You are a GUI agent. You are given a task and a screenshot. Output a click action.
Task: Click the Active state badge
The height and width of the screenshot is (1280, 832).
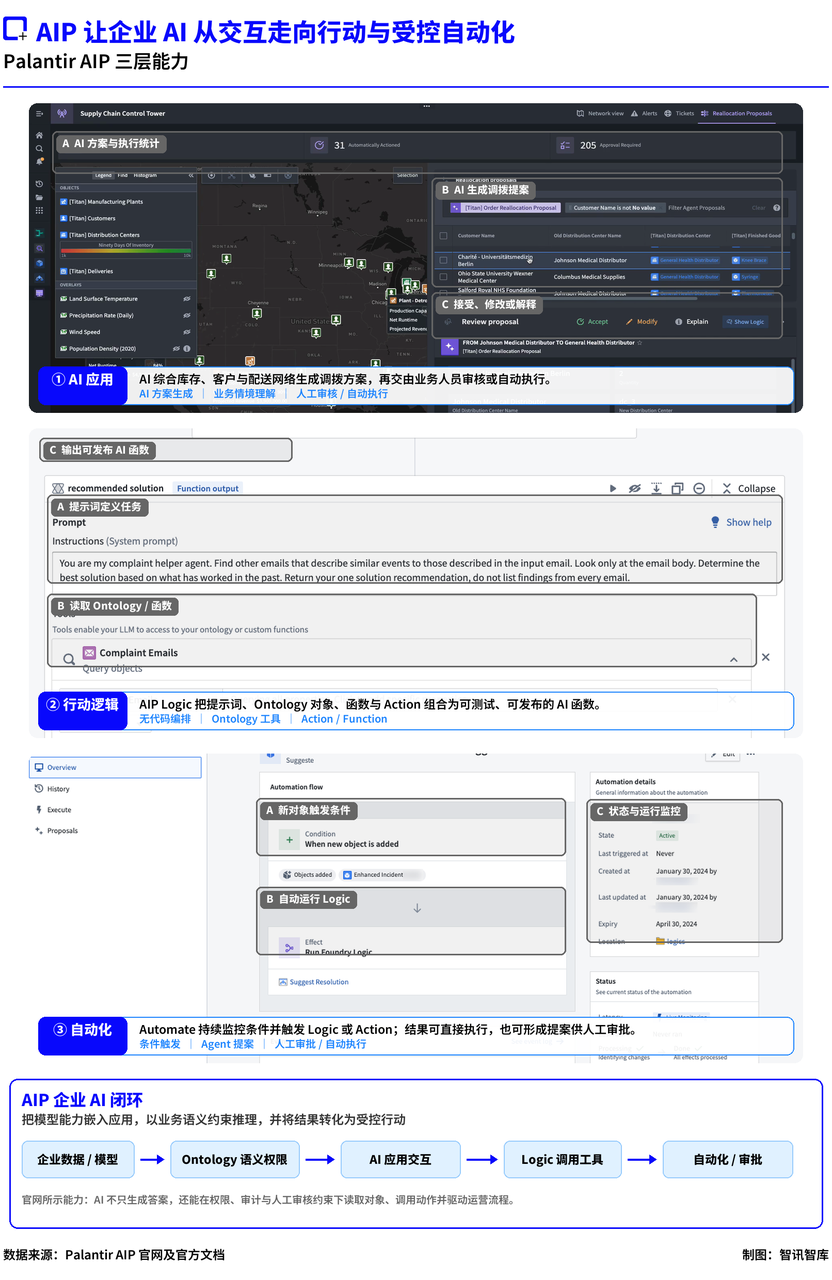pyautogui.click(x=666, y=835)
